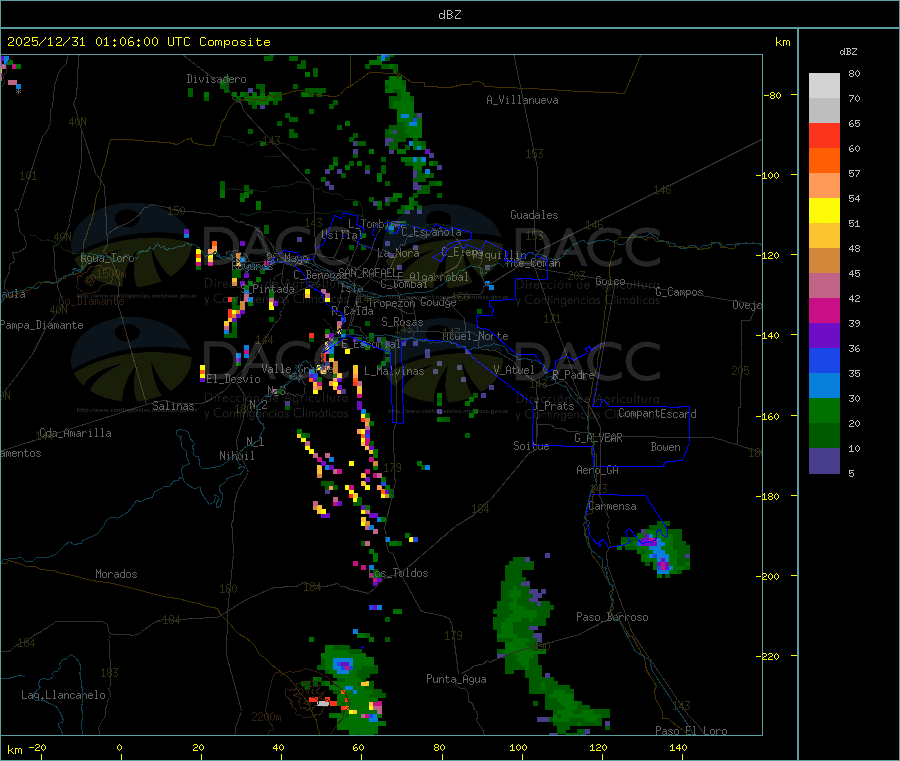Select the 'G_Campos' map label

click(x=680, y=293)
